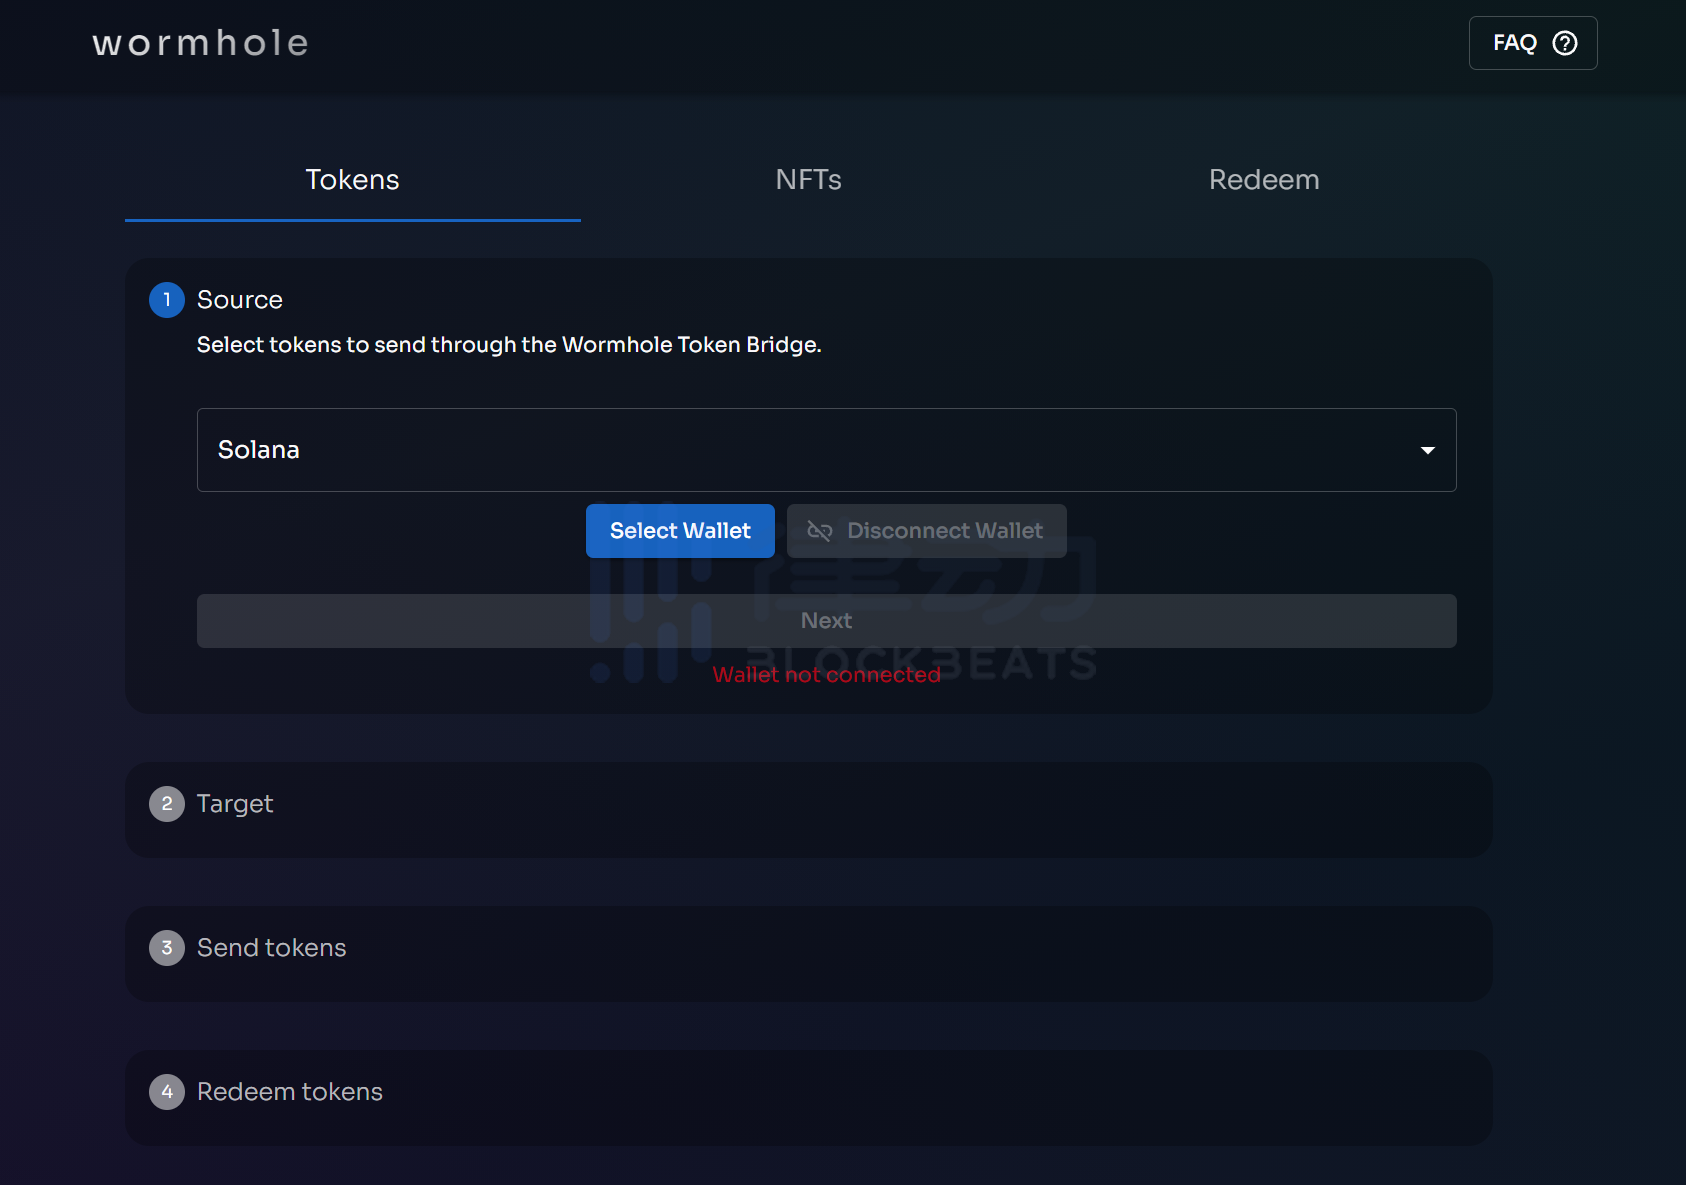This screenshot has height=1185, width=1686.
Task: Click the step 2 number badge
Action: point(167,804)
